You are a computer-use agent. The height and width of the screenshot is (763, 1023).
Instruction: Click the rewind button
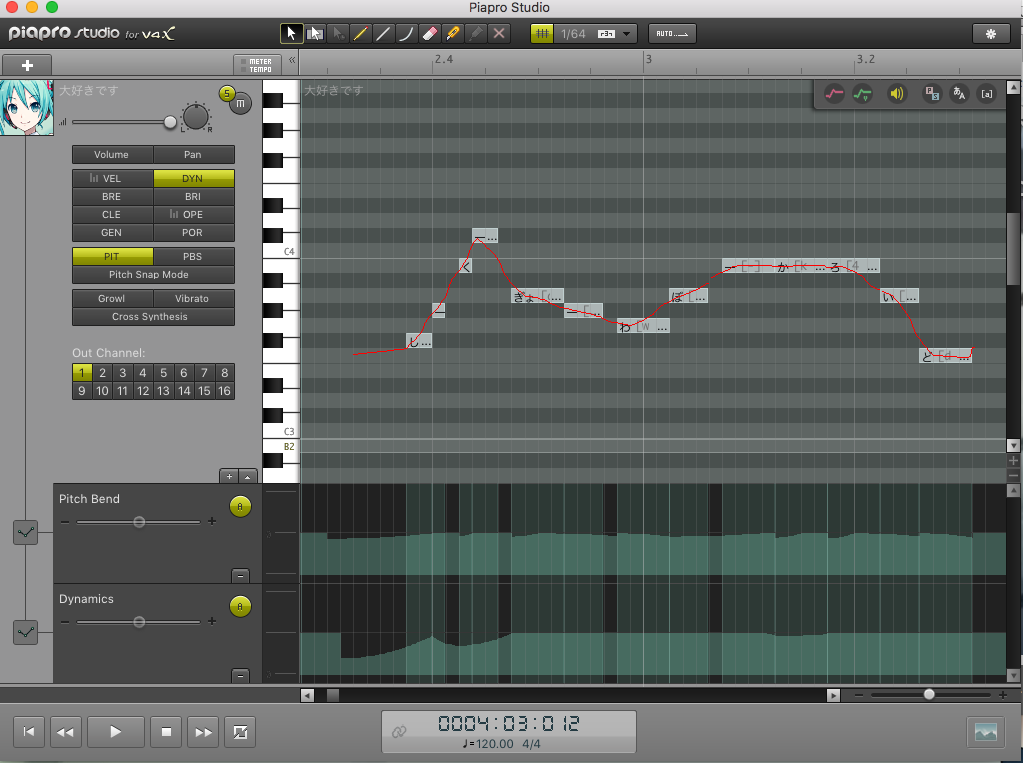point(65,732)
